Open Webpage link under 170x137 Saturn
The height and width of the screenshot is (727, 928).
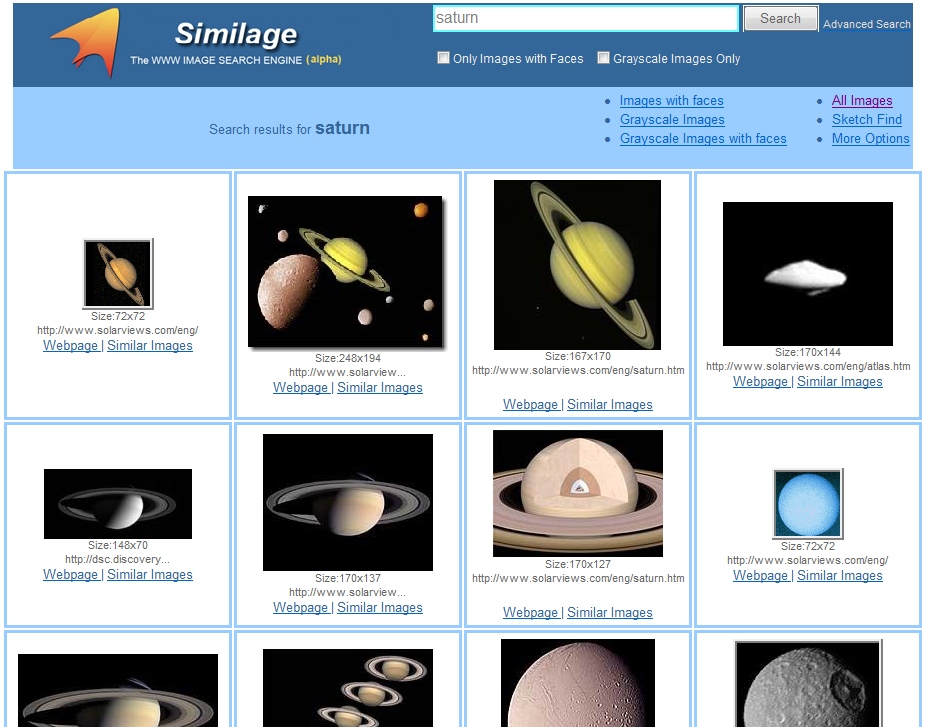[300, 608]
